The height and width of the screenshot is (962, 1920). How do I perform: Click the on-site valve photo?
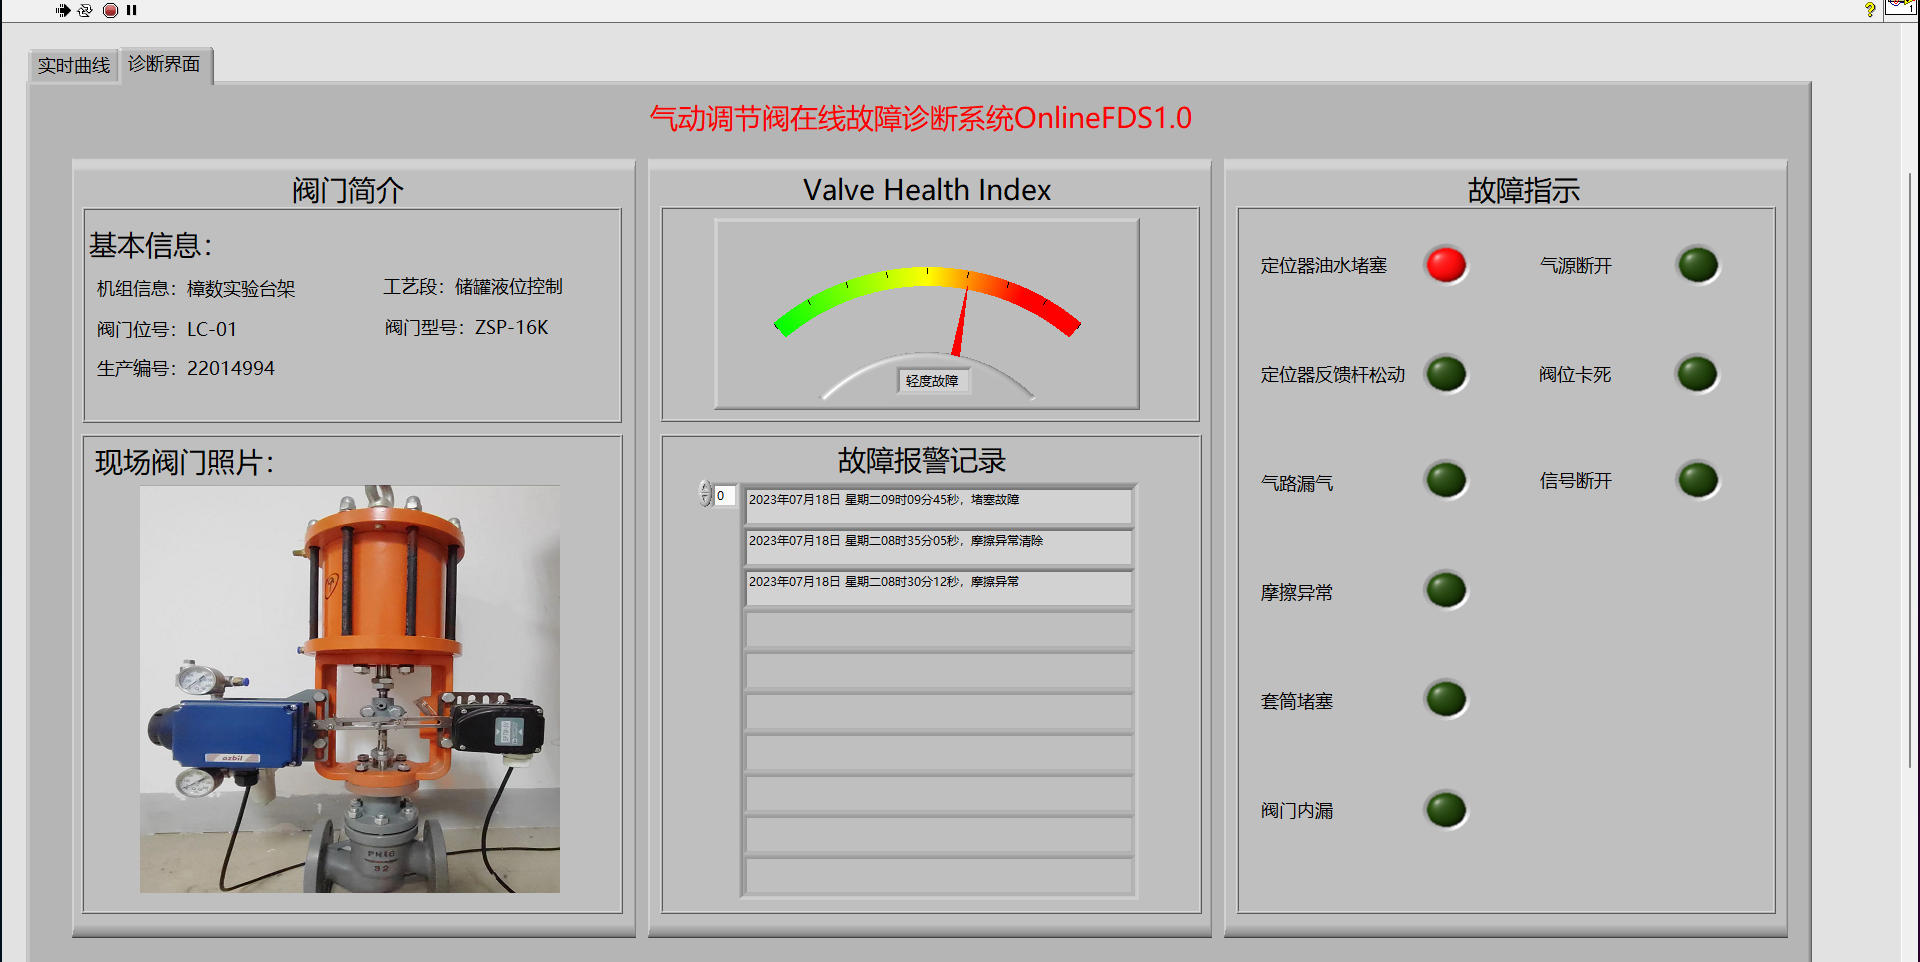tap(349, 689)
